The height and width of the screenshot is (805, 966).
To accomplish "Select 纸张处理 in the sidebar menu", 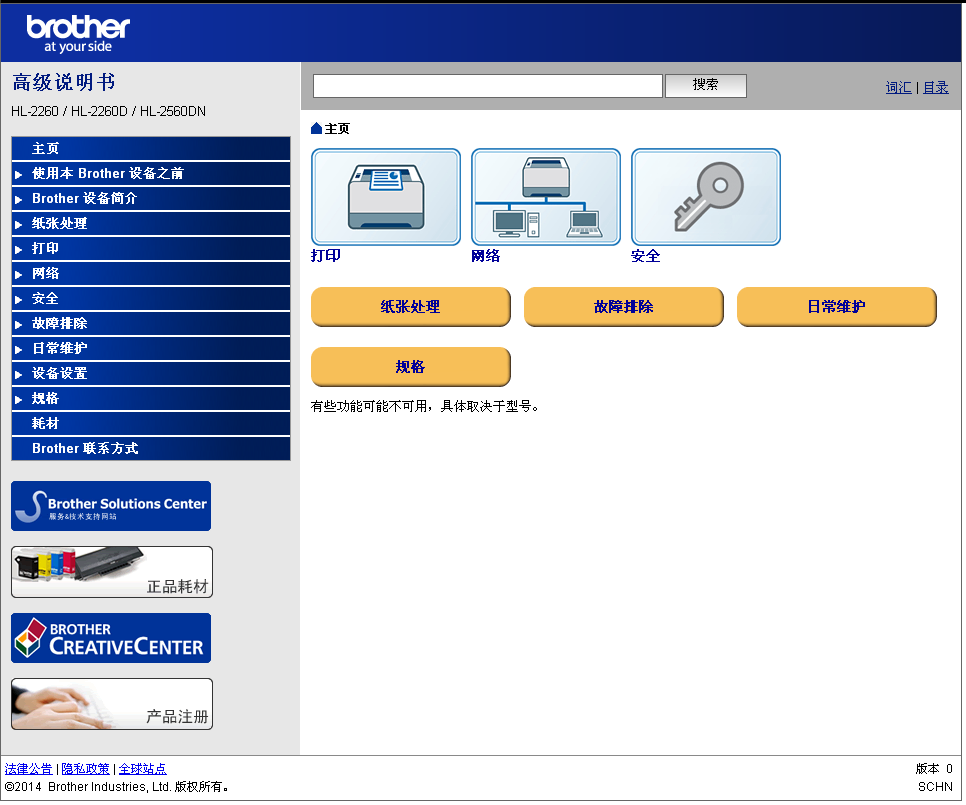I will (151, 224).
